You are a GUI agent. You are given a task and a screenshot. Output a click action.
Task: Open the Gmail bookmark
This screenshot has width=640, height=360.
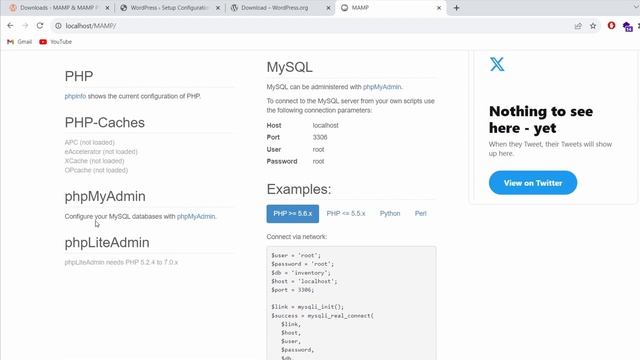point(19,42)
